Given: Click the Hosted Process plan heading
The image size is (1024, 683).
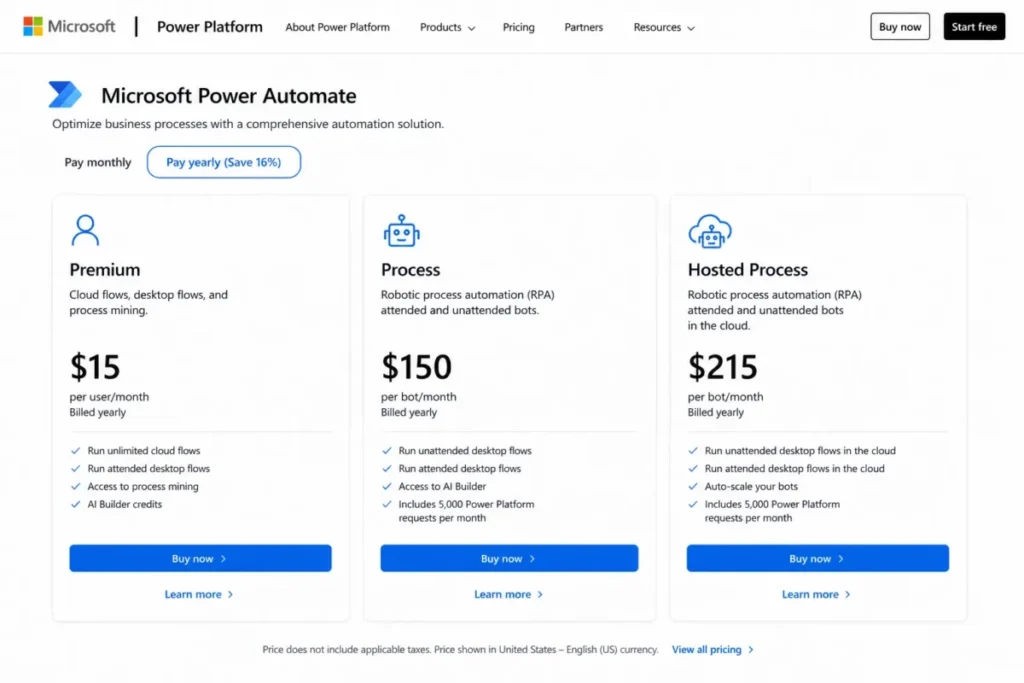Looking at the screenshot, I should click(x=748, y=270).
